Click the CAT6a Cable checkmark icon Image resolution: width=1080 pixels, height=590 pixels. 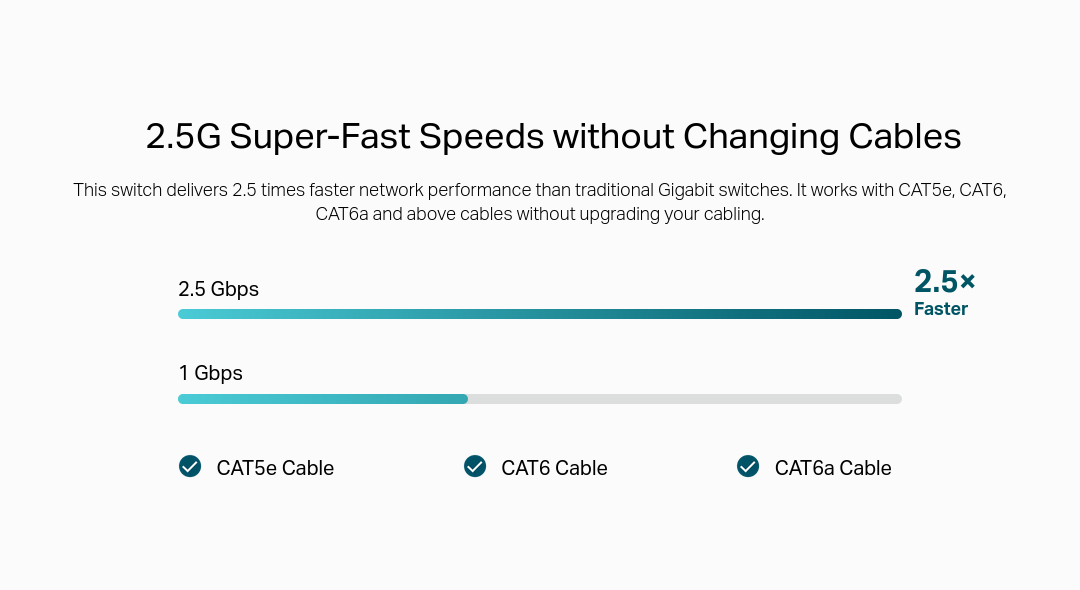(748, 466)
